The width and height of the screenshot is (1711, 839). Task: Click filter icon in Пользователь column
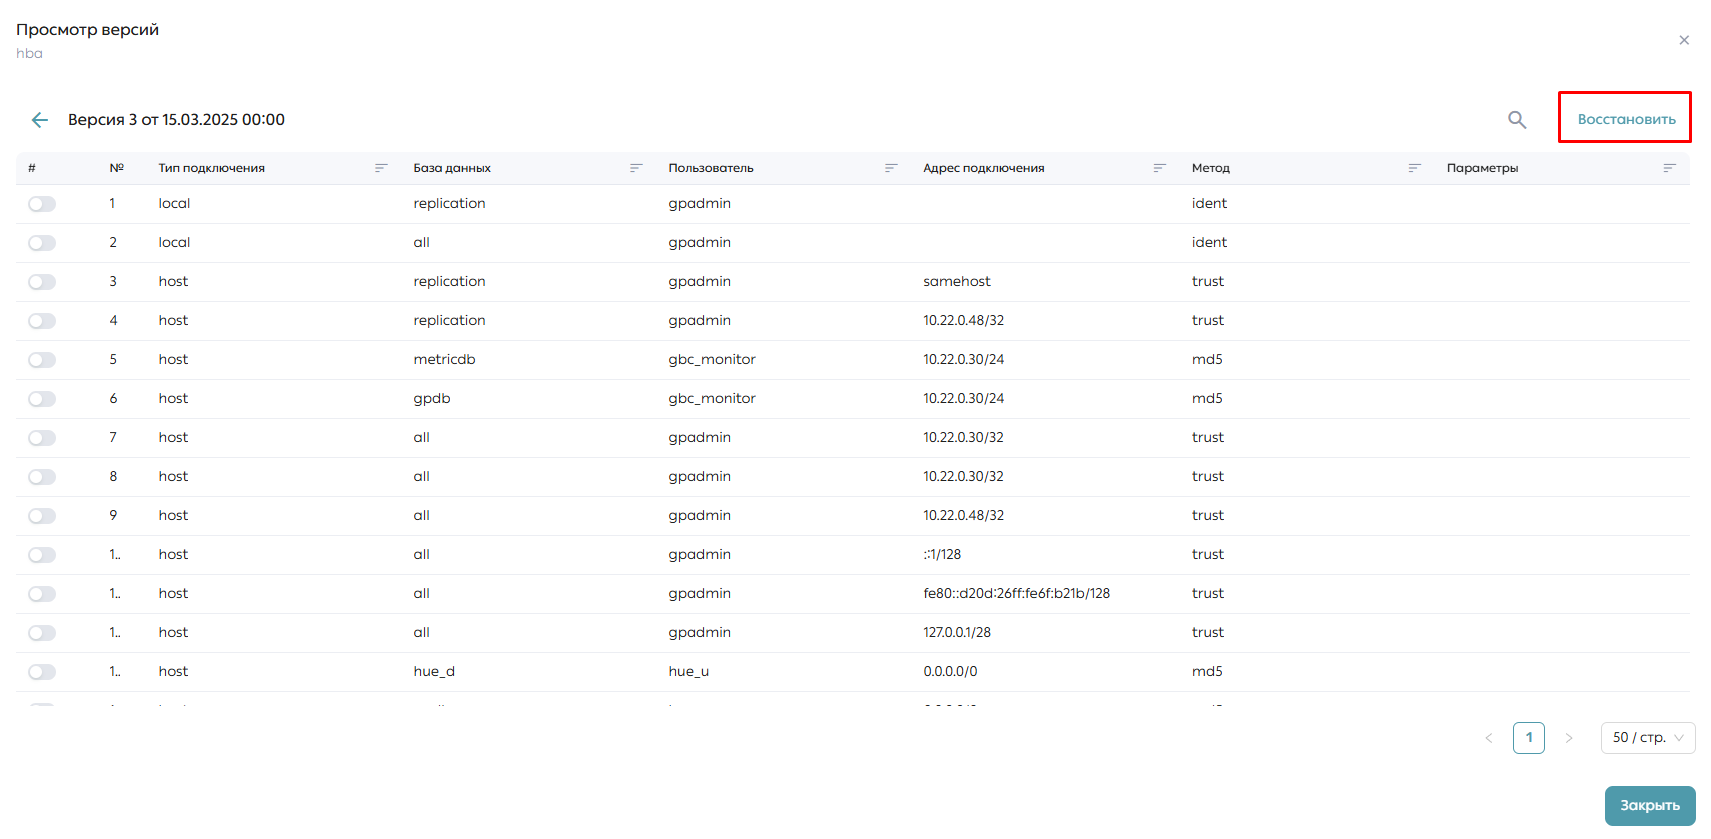(891, 168)
